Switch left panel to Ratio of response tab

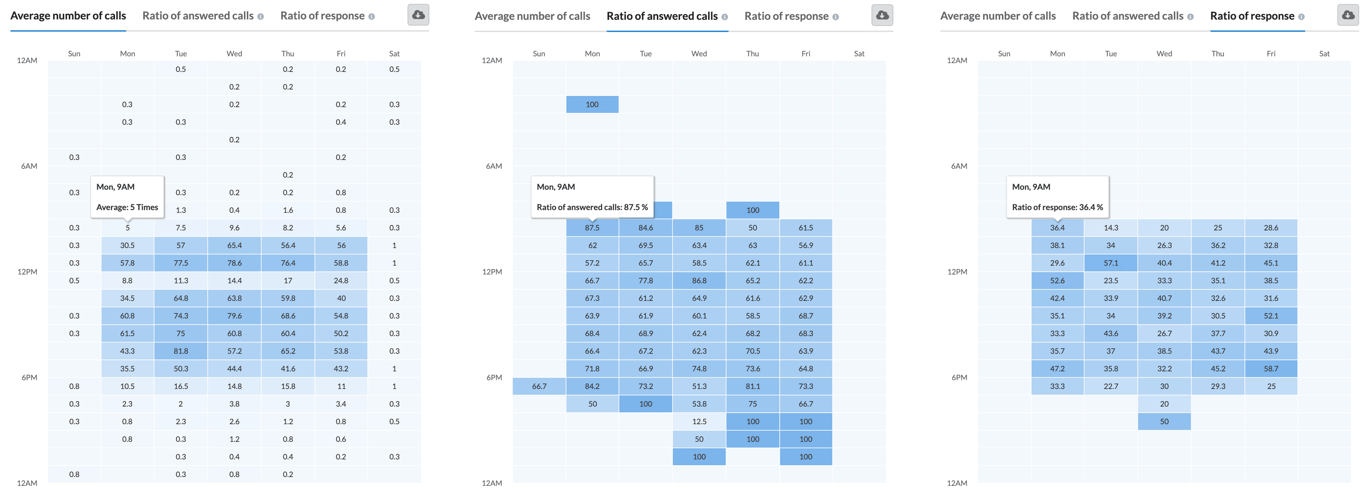click(322, 16)
